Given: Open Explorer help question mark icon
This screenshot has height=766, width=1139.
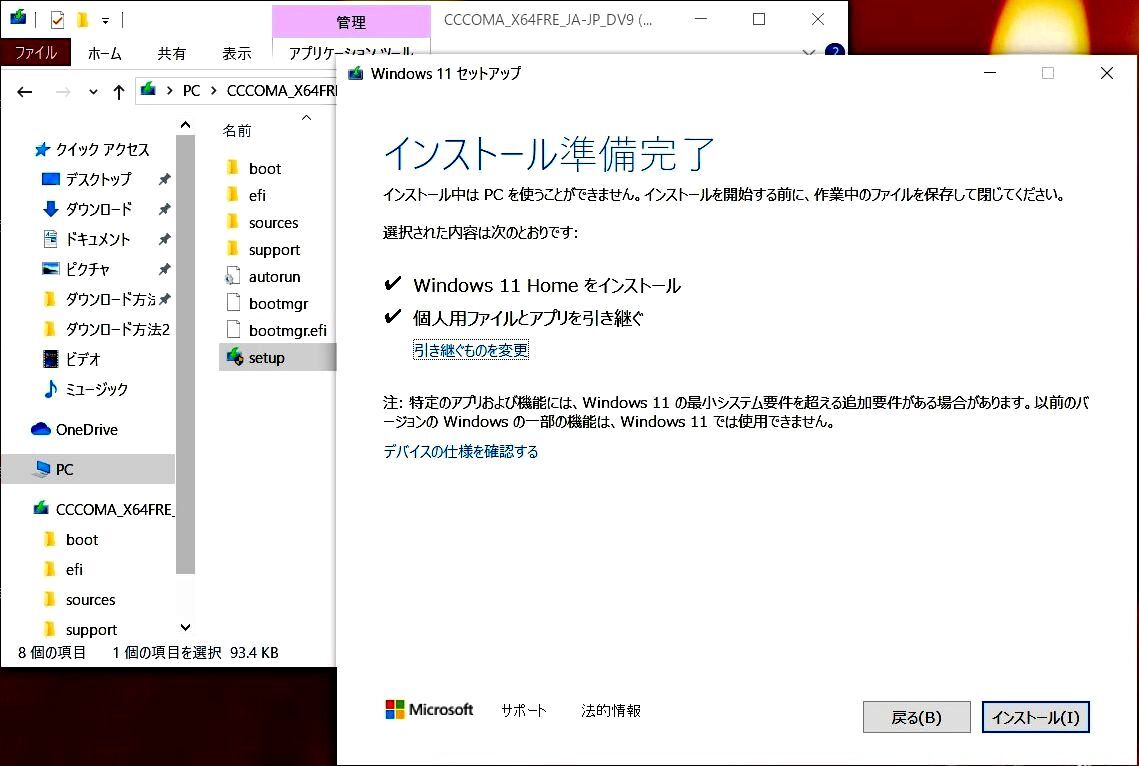Looking at the screenshot, I should pos(835,52).
